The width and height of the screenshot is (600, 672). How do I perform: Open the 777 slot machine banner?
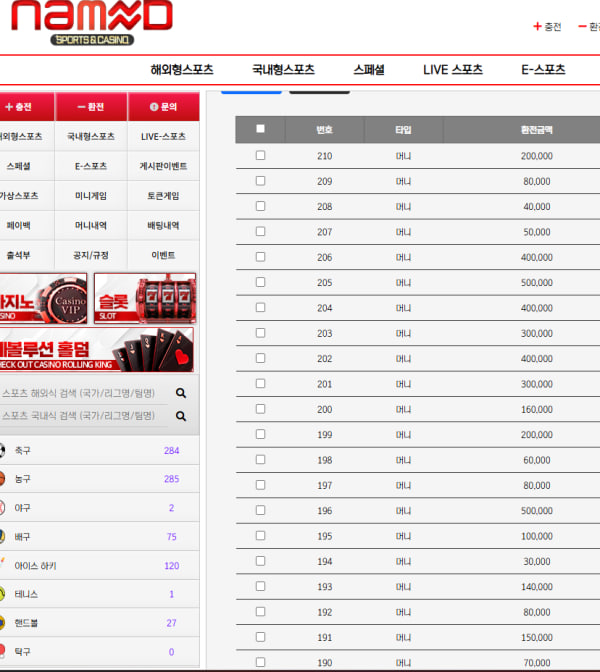click(x=145, y=298)
